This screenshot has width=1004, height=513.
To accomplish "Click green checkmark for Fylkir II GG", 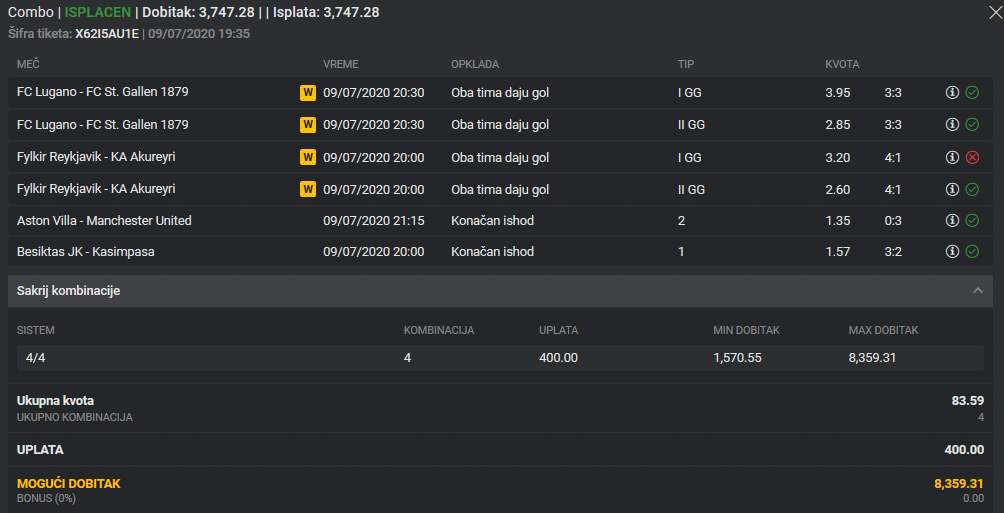I will pyautogui.click(x=972, y=189).
